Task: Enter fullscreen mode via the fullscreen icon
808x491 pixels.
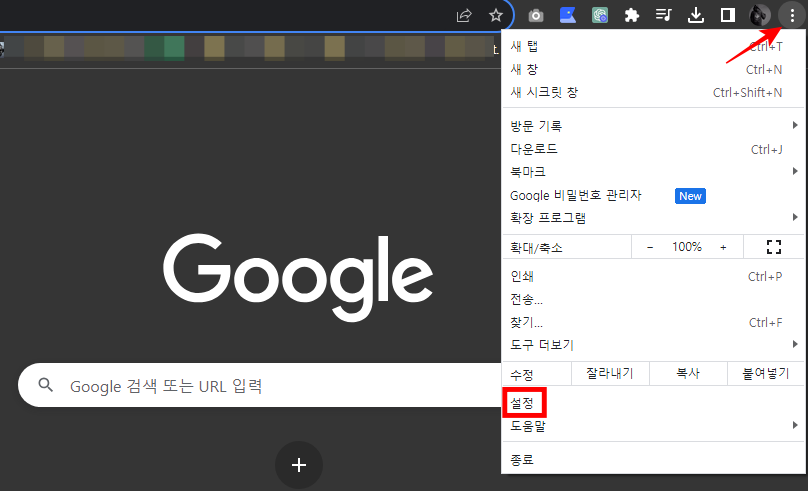Action: coord(773,247)
